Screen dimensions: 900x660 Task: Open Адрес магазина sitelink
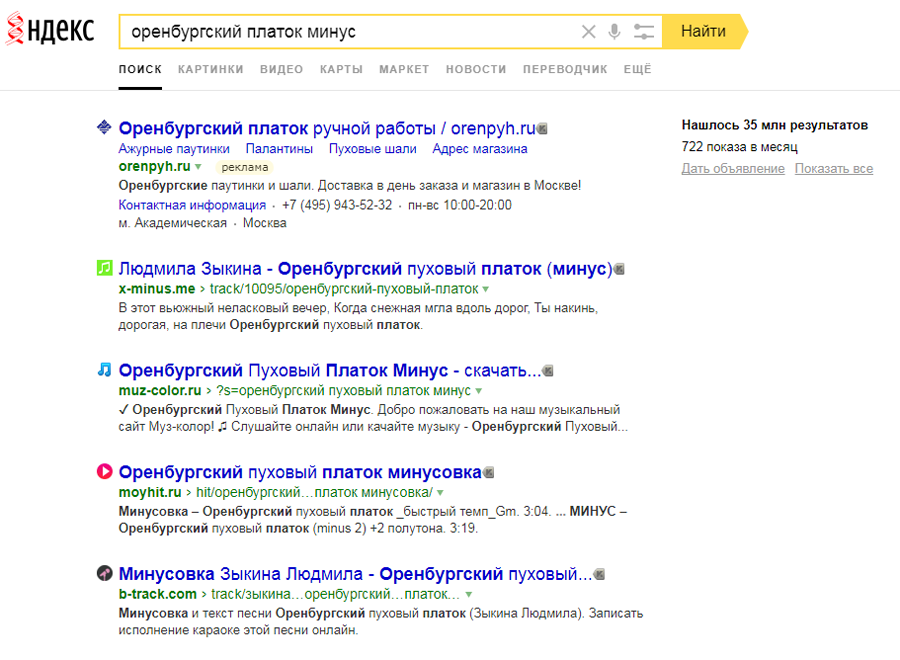[480, 149]
